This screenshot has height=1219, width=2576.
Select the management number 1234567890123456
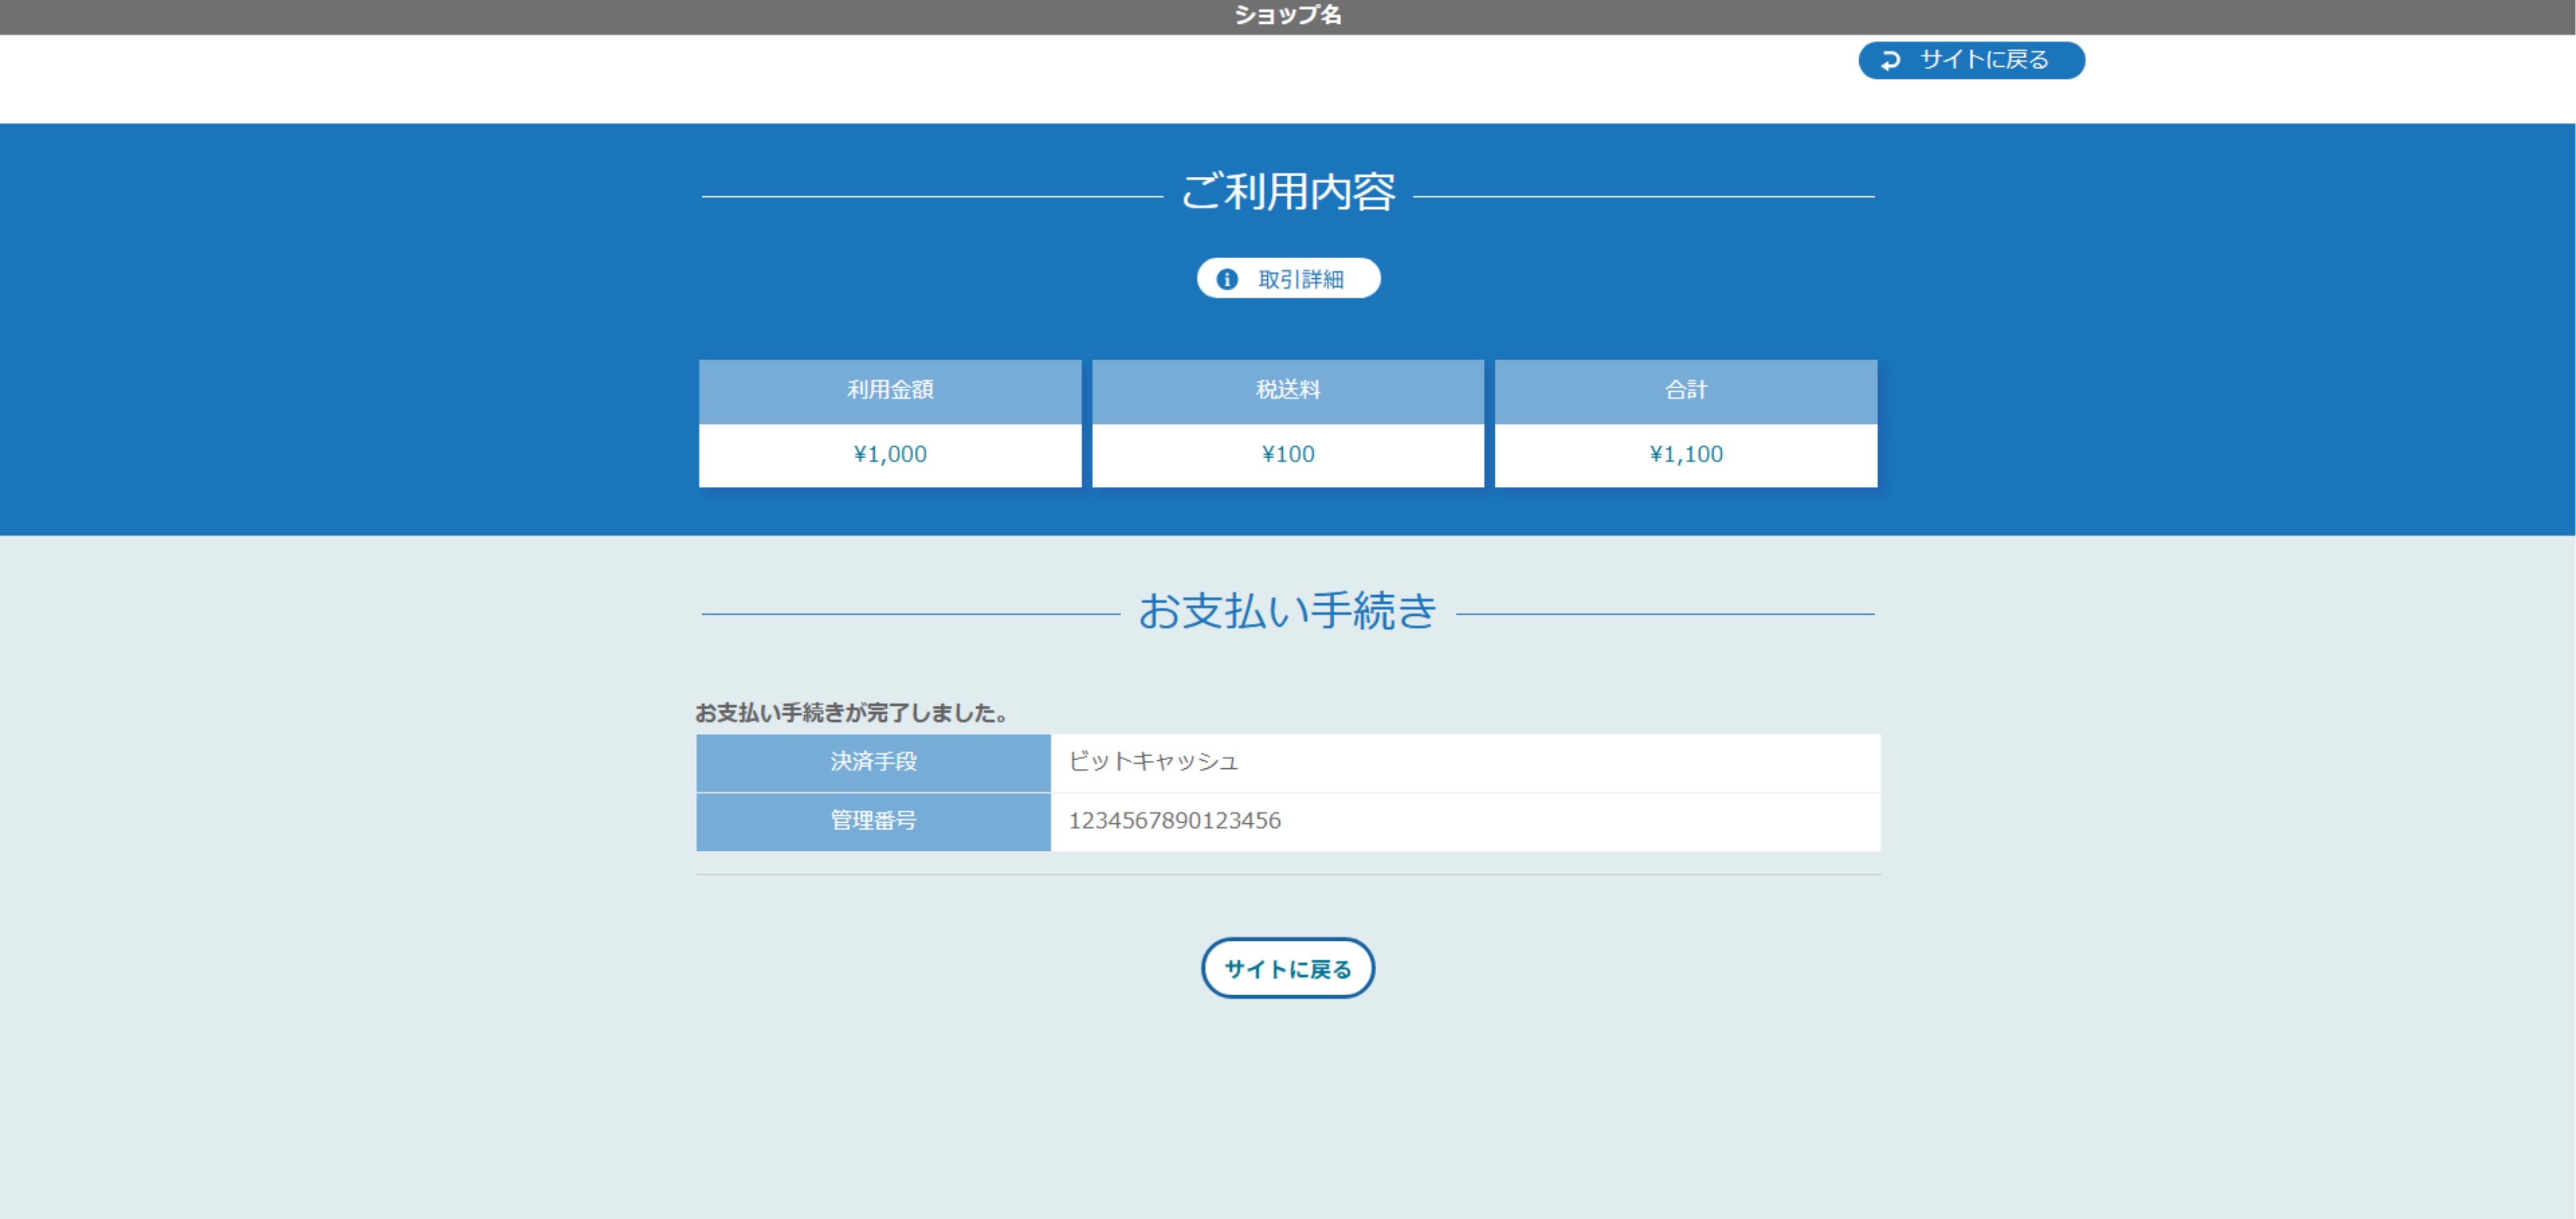pyautogui.click(x=1175, y=821)
